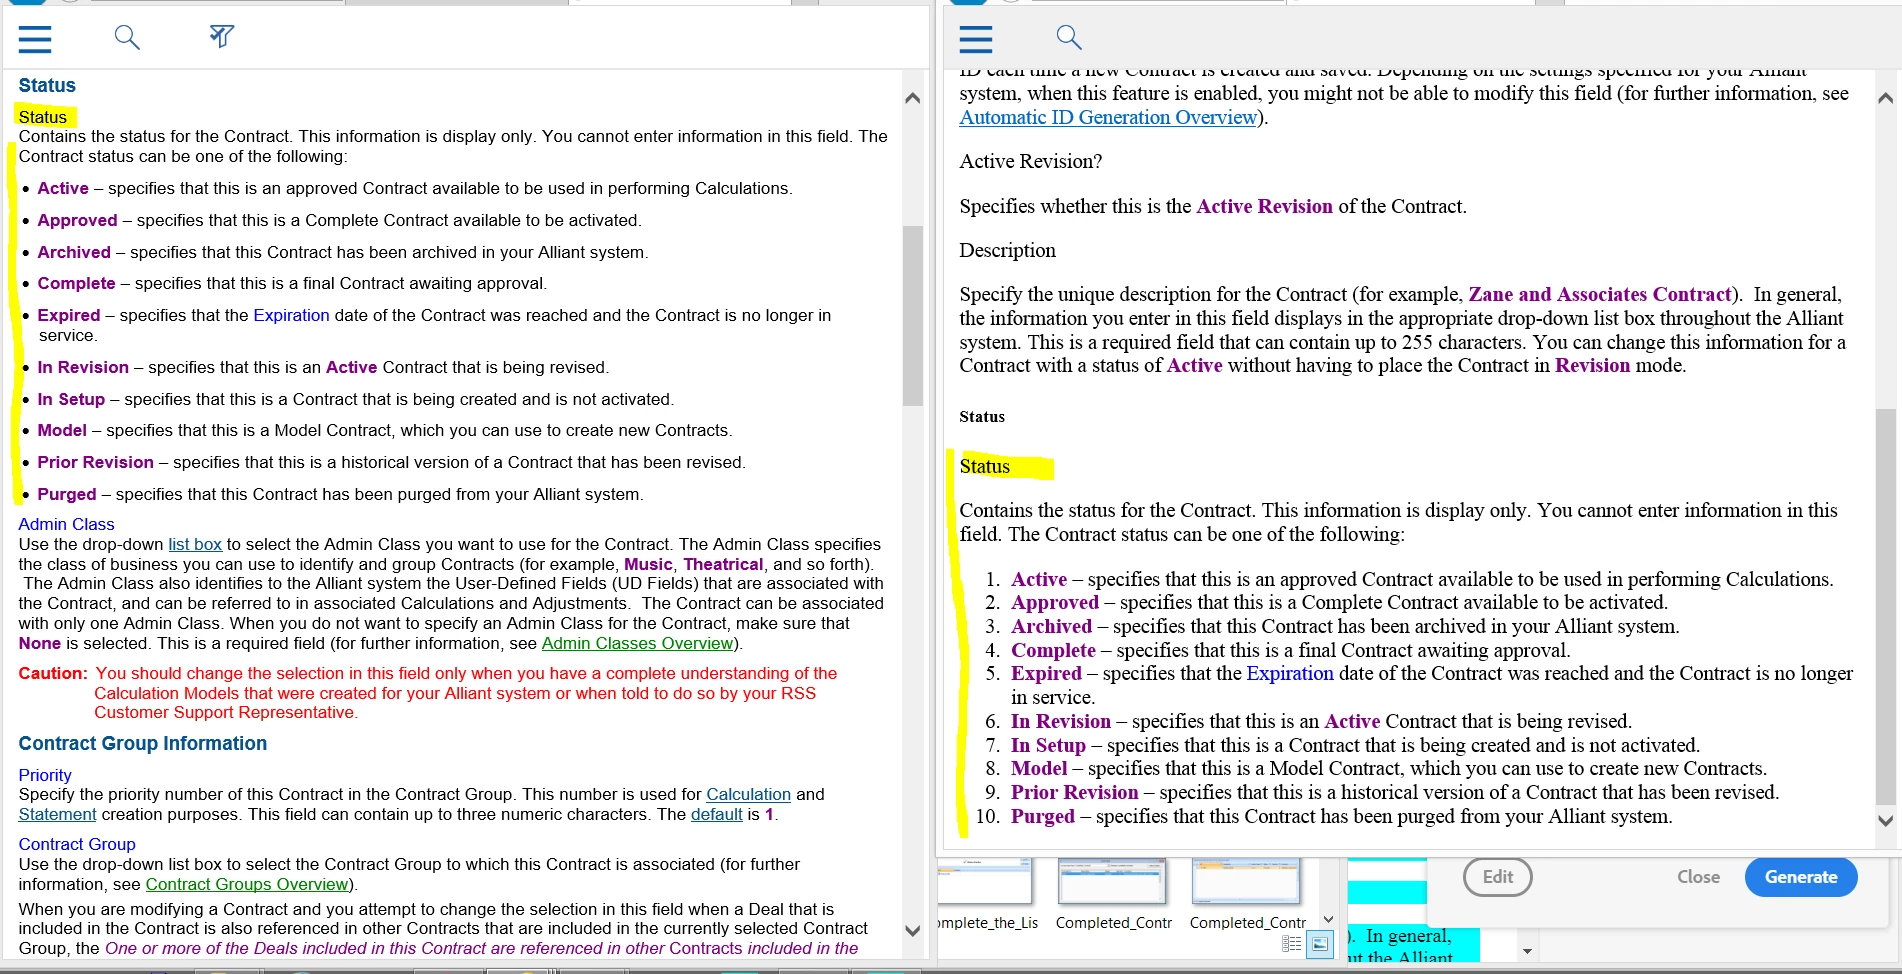Click 'Contract Group Information' heading

(143, 743)
